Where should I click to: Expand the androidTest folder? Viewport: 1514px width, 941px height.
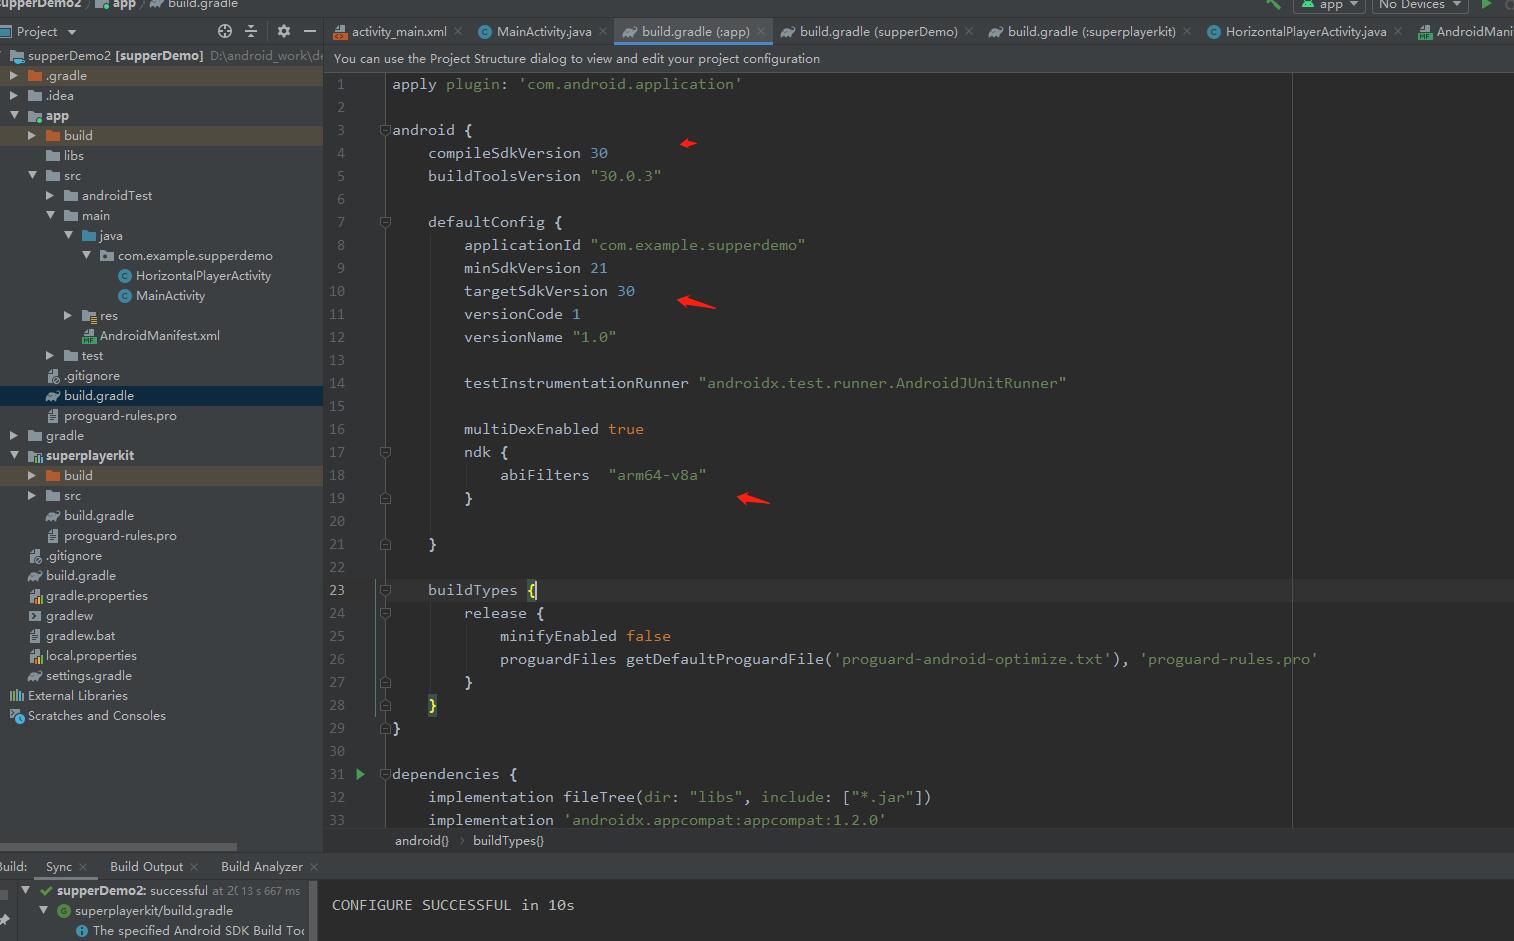click(x=50, y=195)
